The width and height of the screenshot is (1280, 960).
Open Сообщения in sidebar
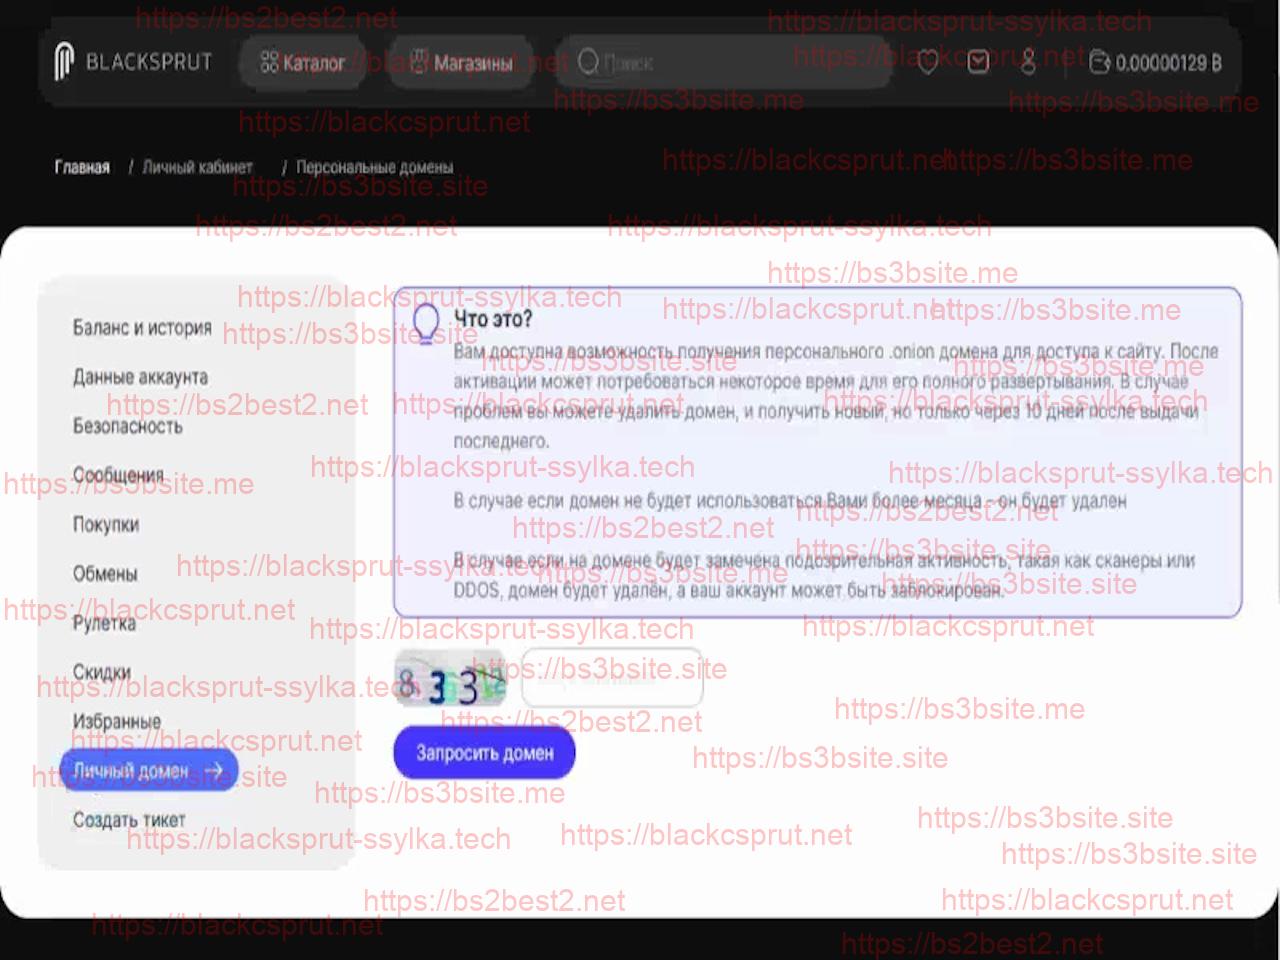coord(118,475)
